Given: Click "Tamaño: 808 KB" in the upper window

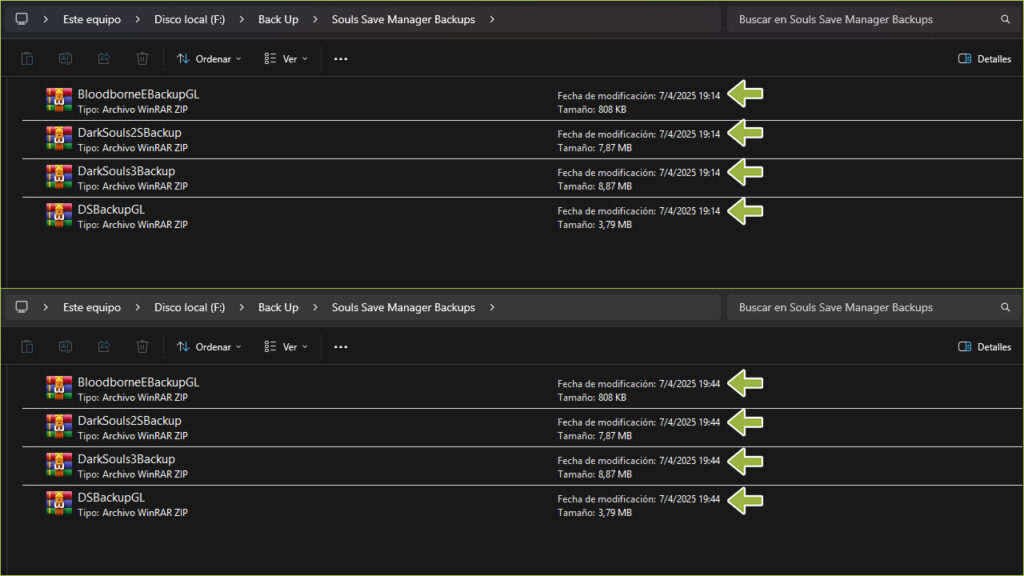Looking at the screenshot, I should pos(592,110).
